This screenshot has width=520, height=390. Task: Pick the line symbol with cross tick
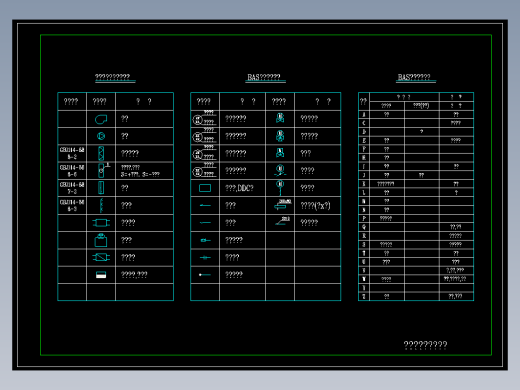tap(205, 257)
